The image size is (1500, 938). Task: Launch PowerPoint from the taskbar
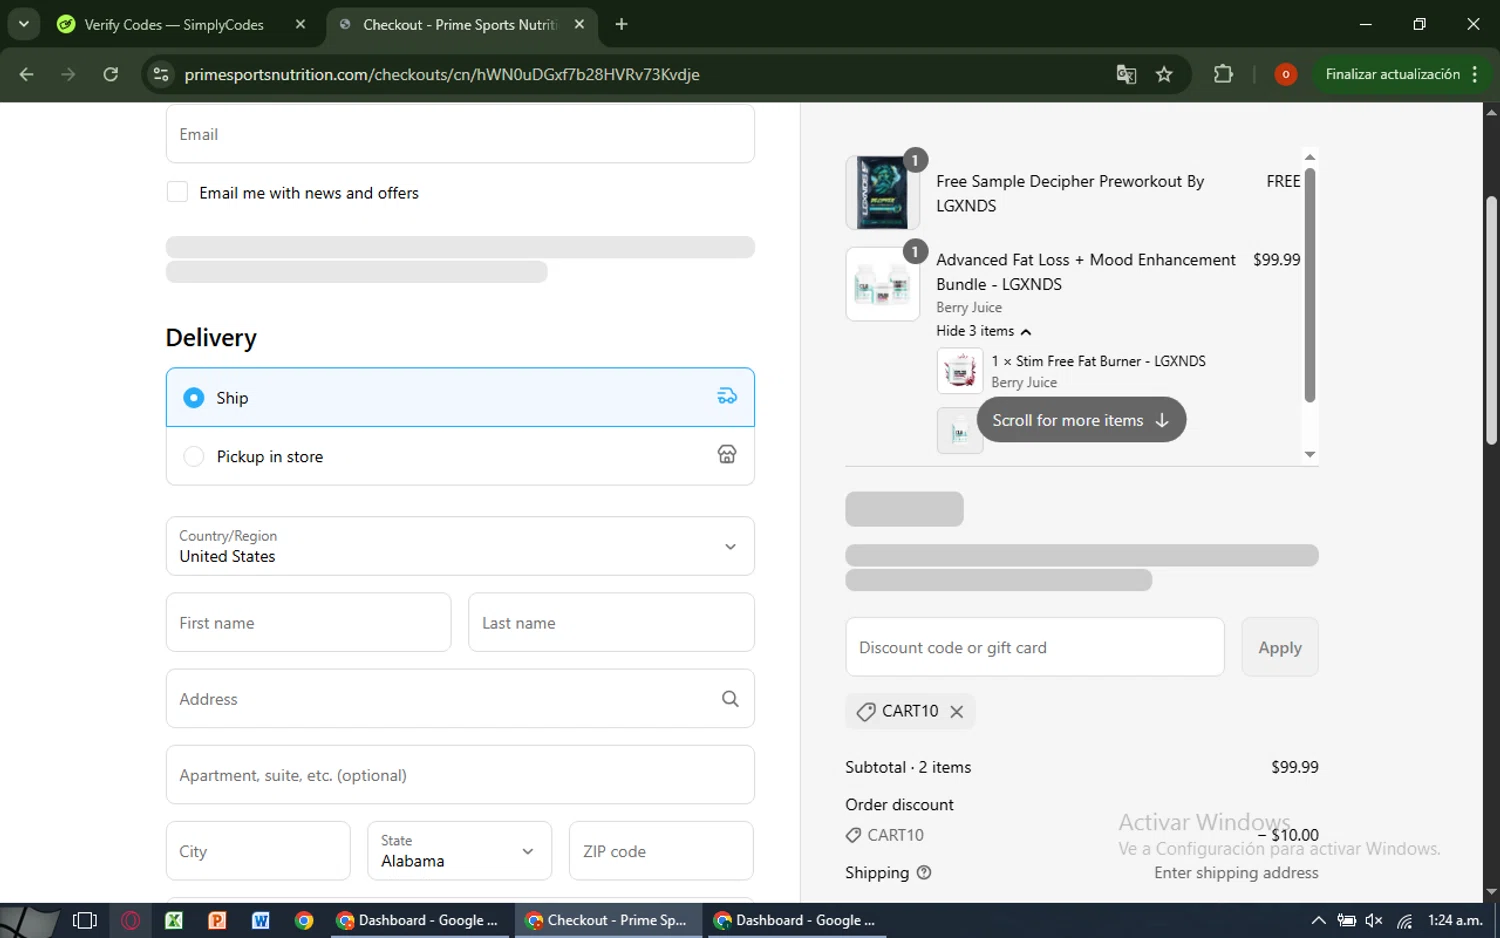pos(217,920)
